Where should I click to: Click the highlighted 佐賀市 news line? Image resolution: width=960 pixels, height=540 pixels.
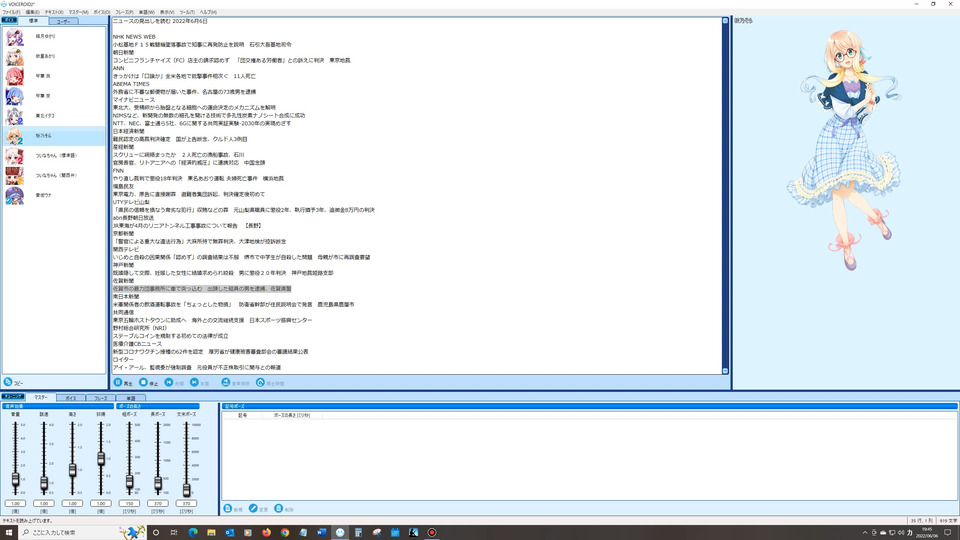(x=202, y=288)
